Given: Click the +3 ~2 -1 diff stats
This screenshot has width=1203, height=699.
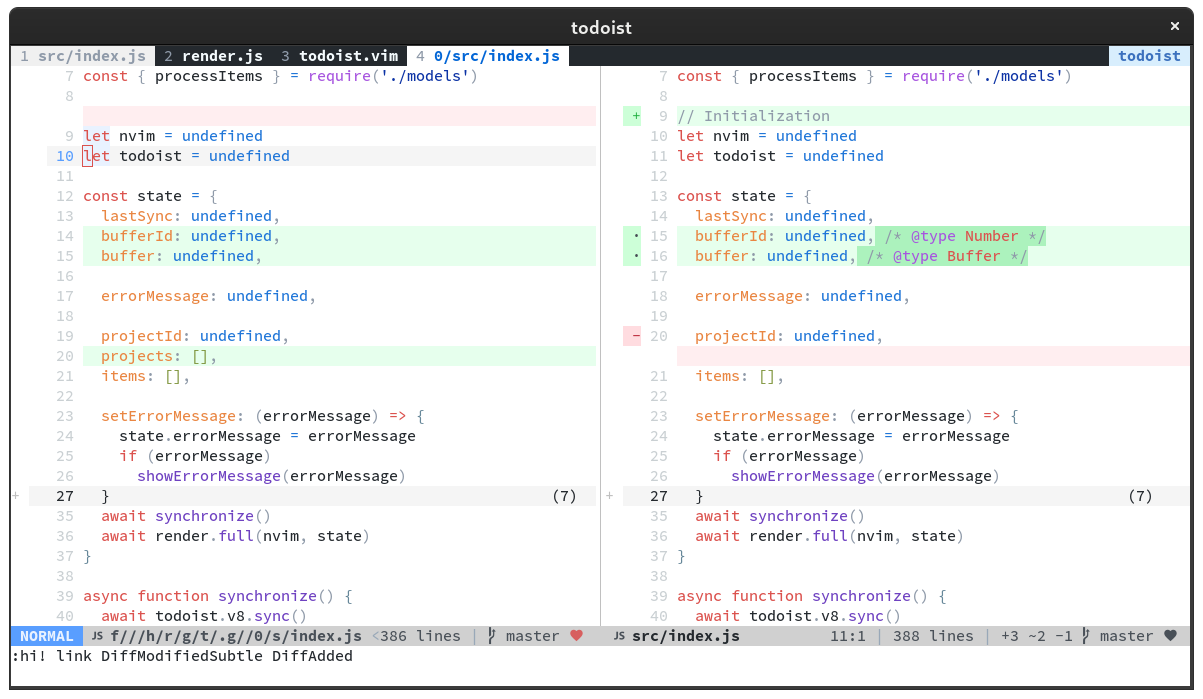Looking at the screenshot, I should coord(1036,635).
